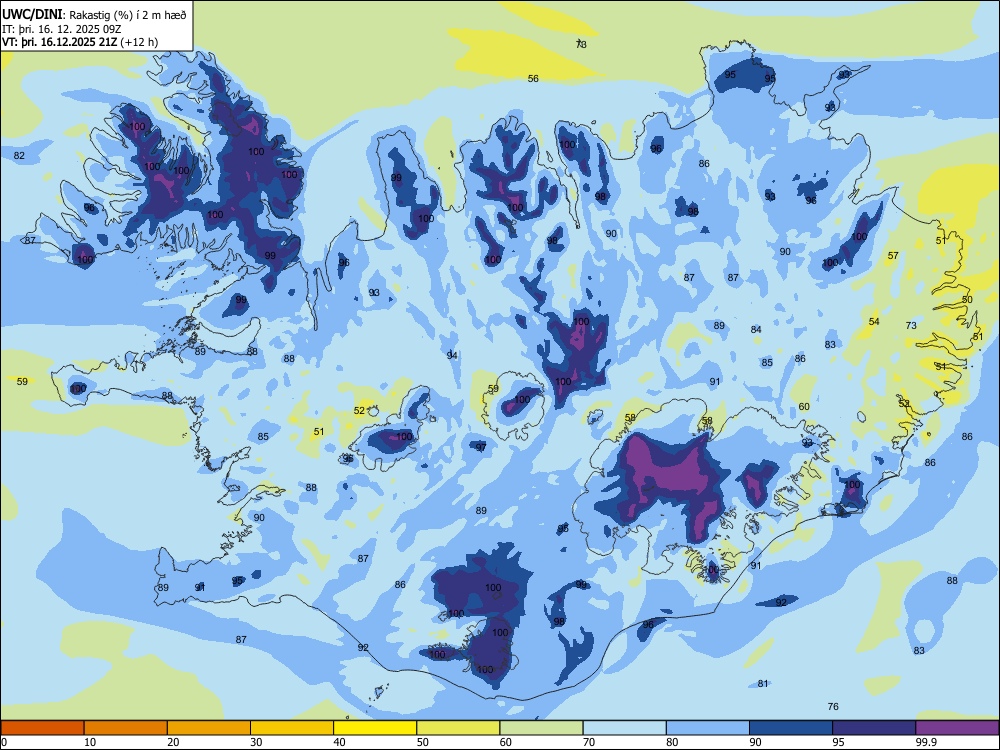The height and width of the screenshot is (750, 1000).
Task: Click the map value '54' in the east
Action: (x=874, y=321)
